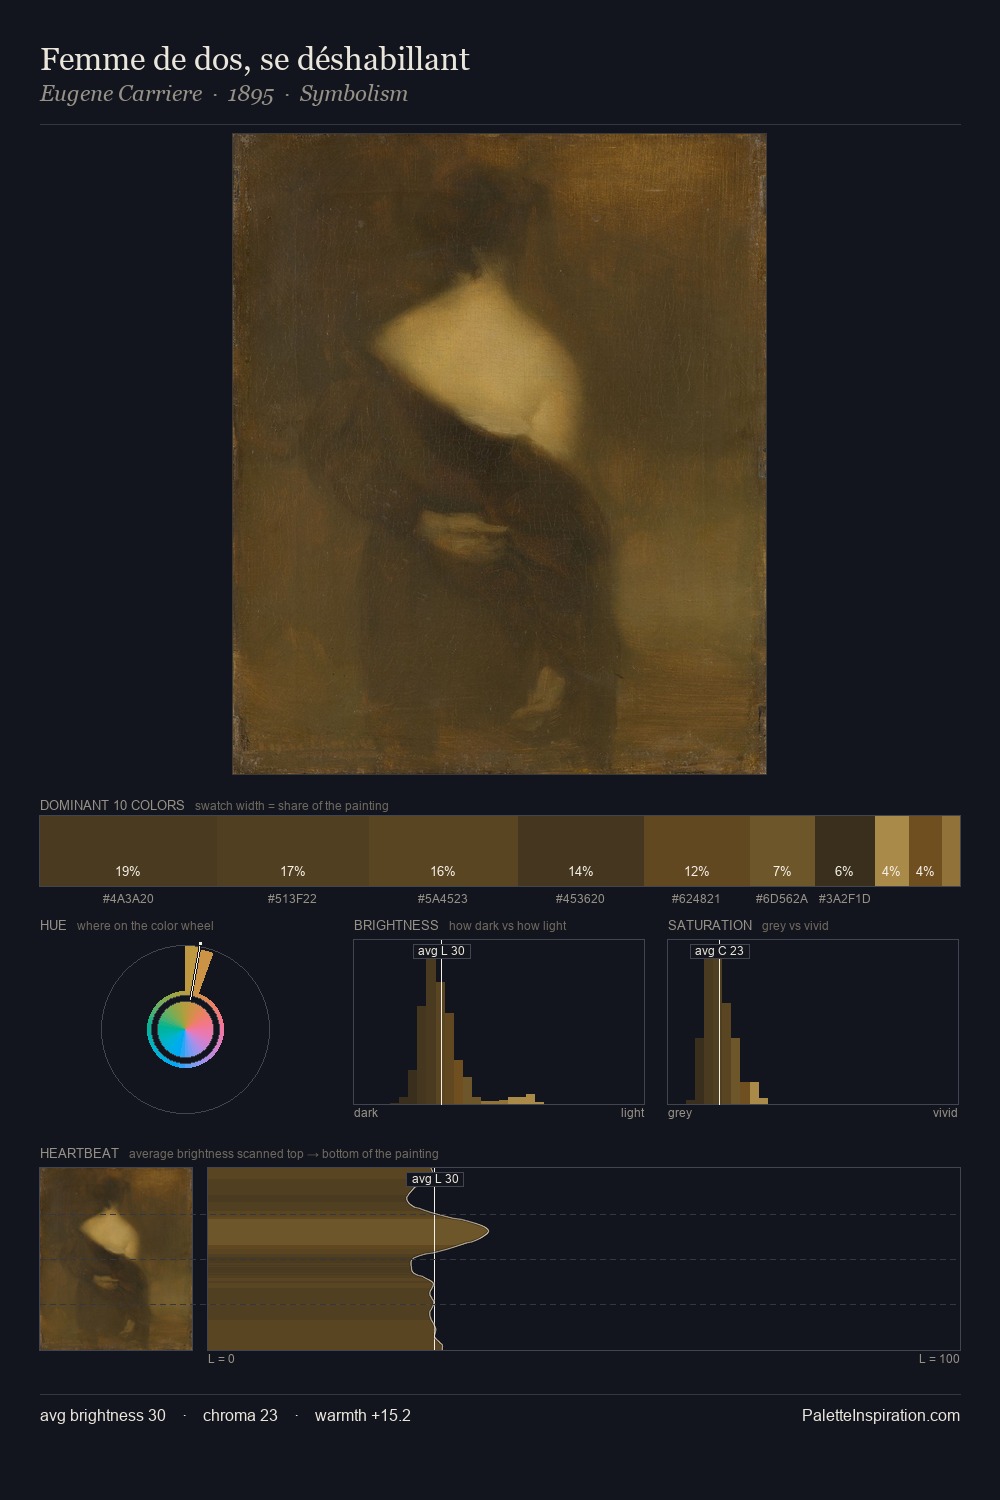Click hex code '#624821'

coord(696,899)
